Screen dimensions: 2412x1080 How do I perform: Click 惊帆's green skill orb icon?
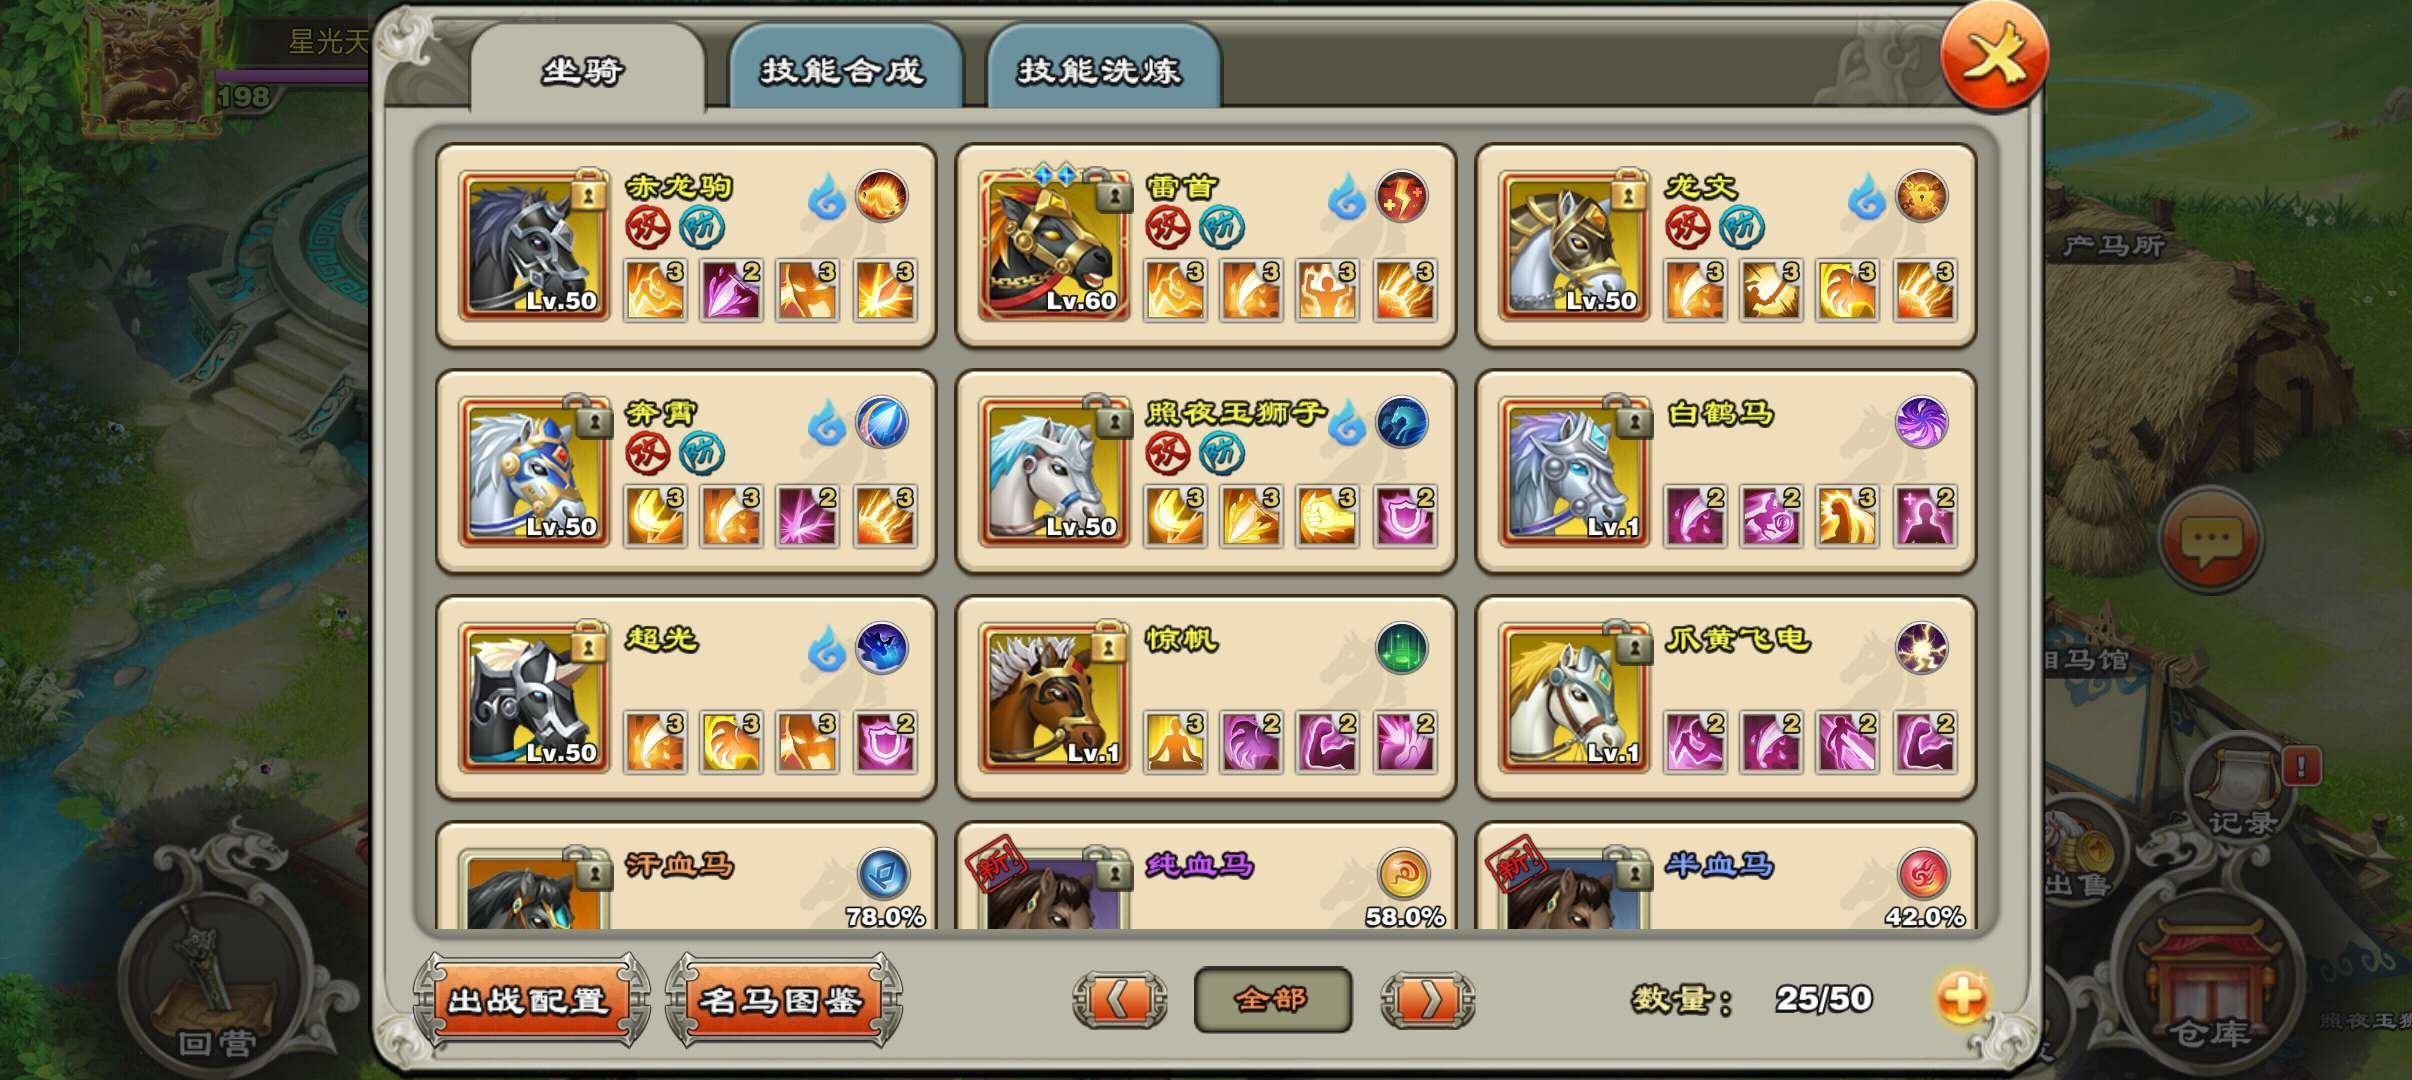(1402, 648)
